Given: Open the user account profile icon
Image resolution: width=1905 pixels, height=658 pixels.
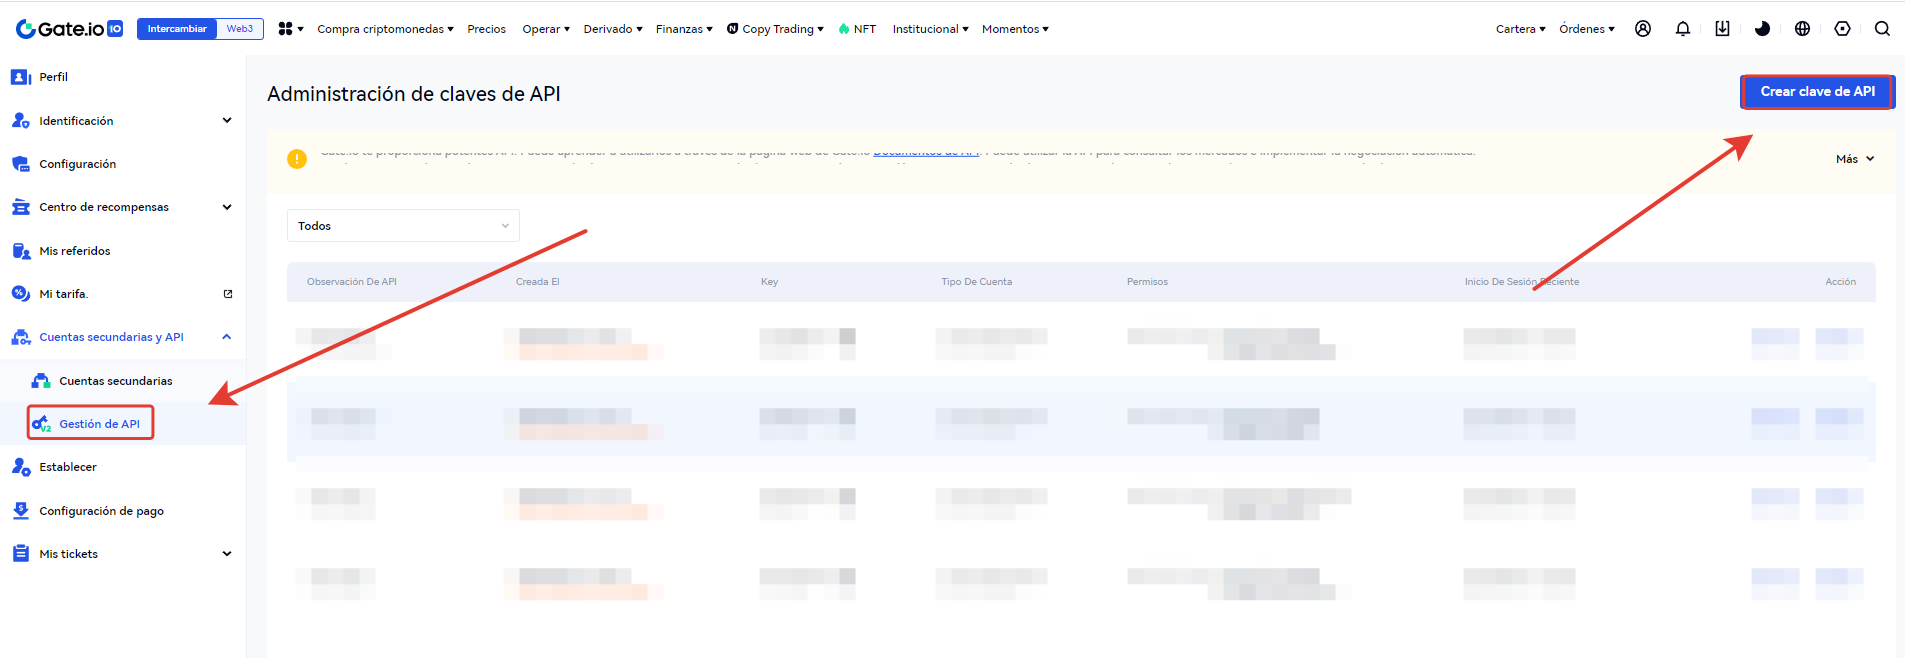Looking at the screenshot, I should point(1643,29).
